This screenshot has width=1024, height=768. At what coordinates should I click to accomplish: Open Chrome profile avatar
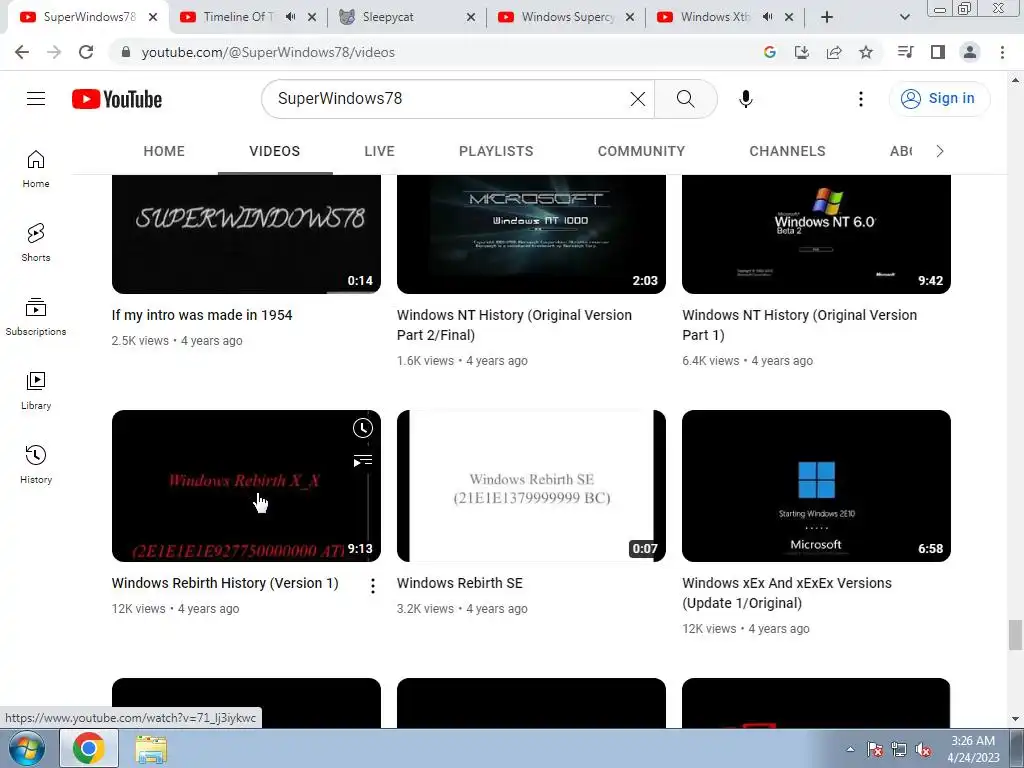(970, 52)
